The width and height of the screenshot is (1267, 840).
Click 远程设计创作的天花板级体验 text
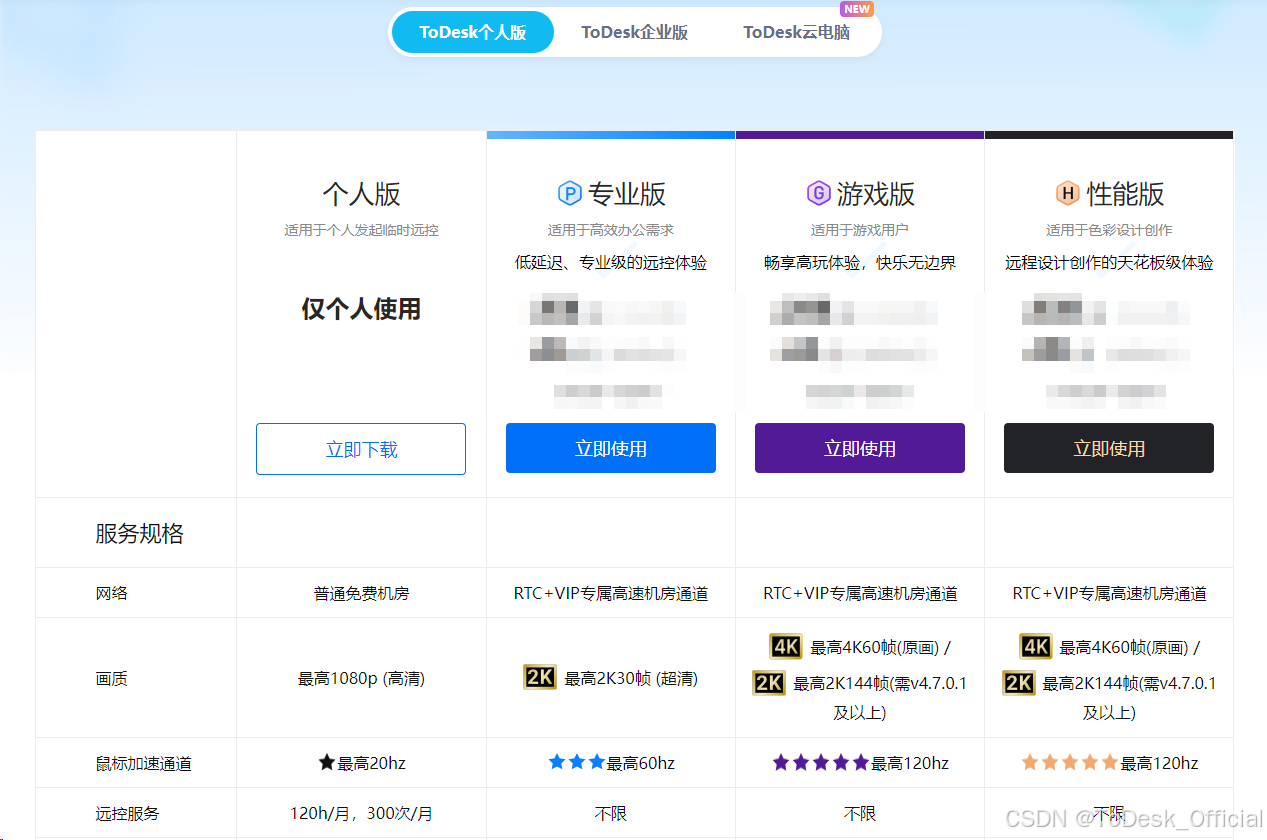(1109, 263)
